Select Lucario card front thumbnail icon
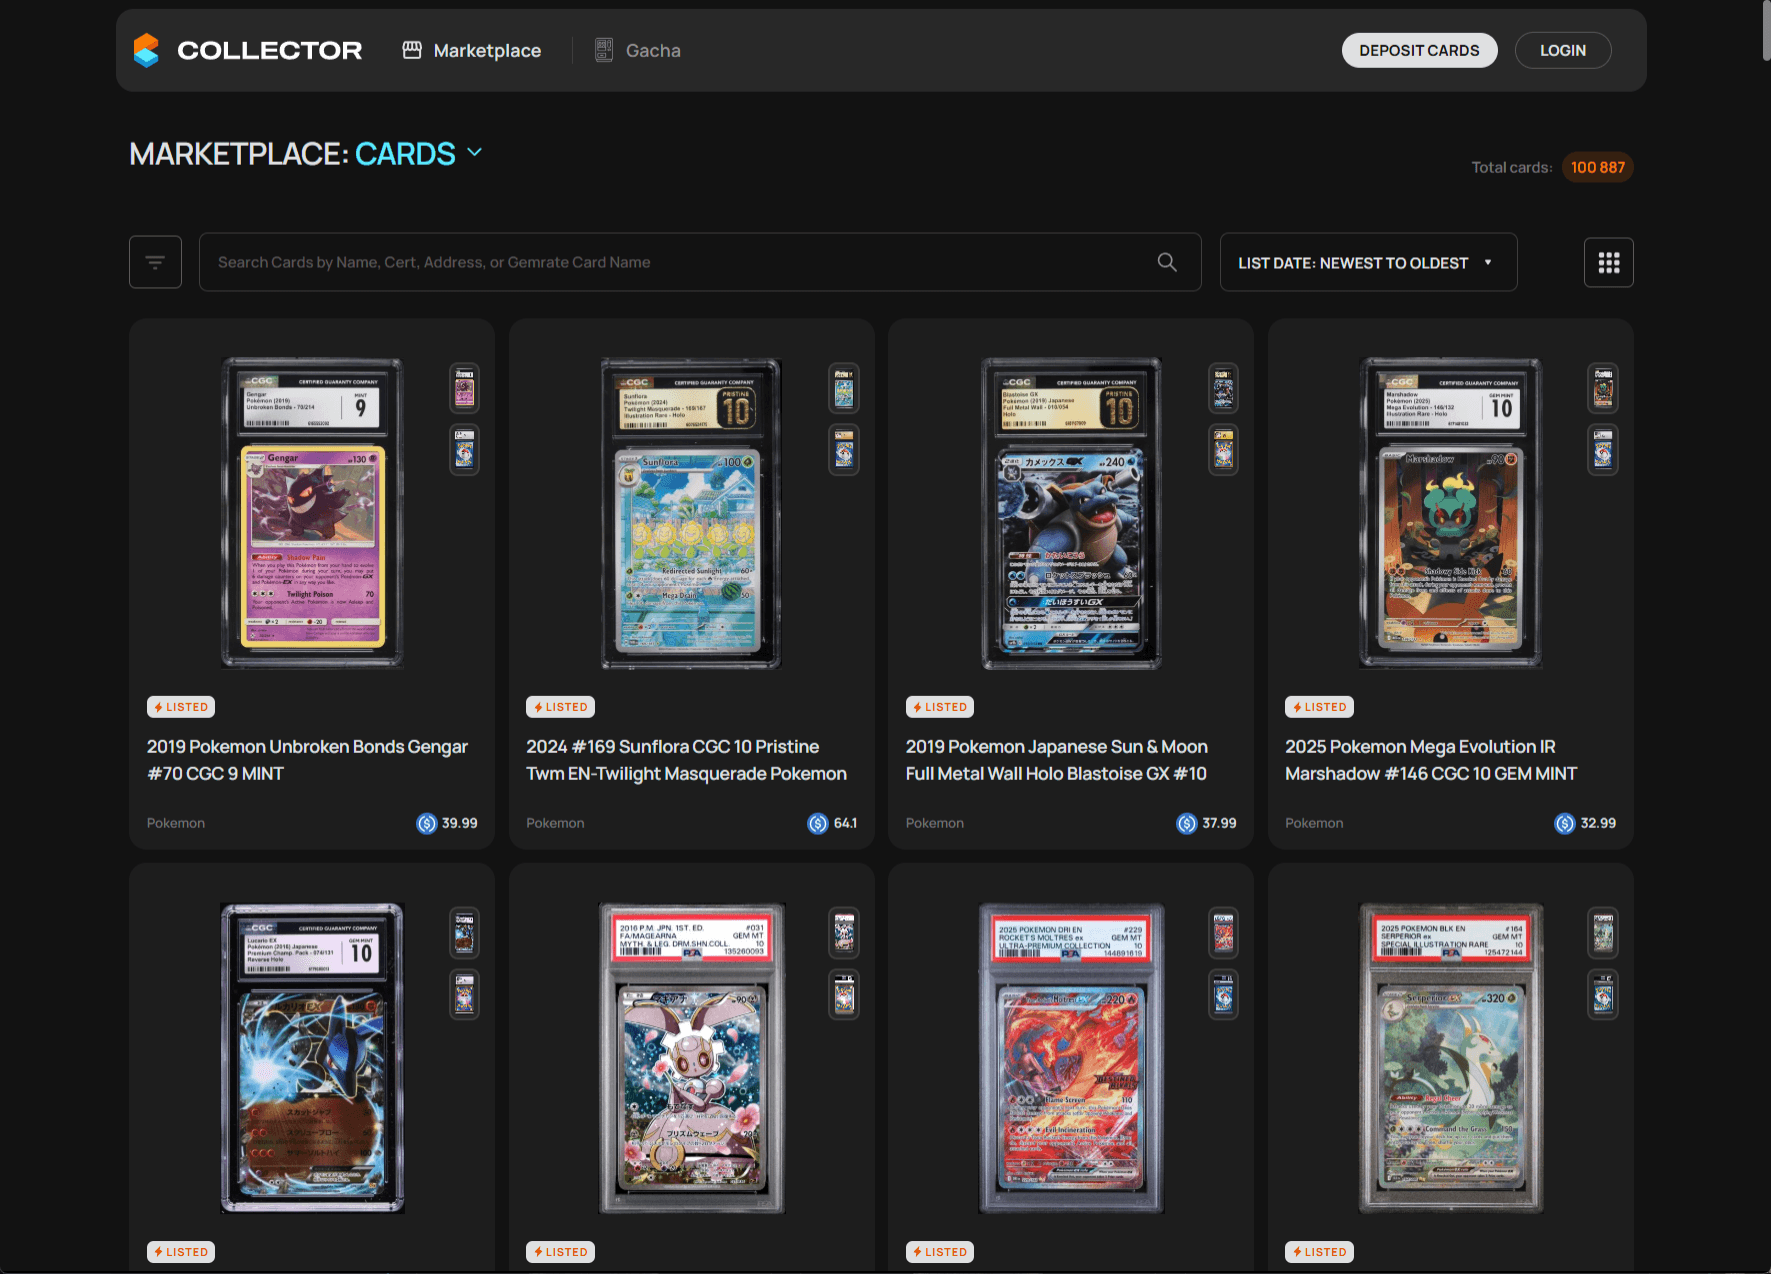 point(464,933)
